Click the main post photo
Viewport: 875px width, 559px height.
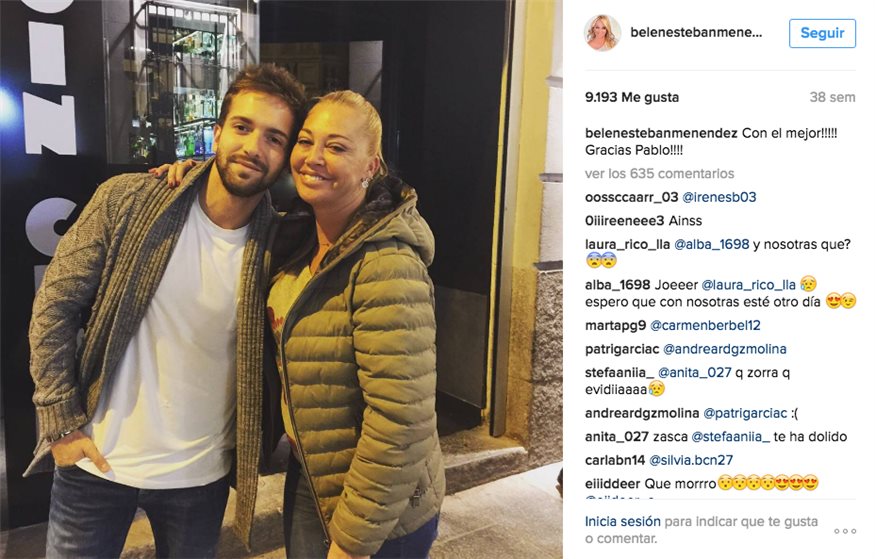tap(281, 280)
